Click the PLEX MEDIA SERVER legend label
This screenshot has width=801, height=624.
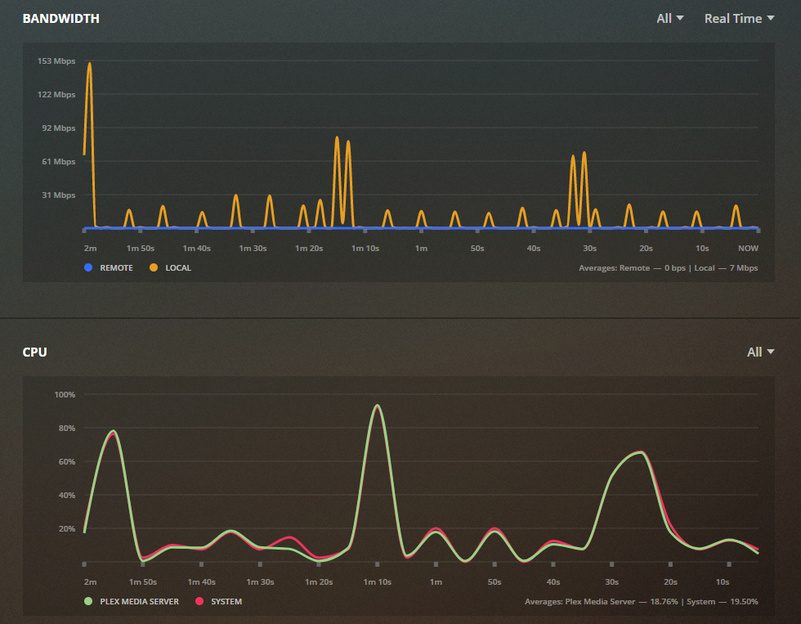[139, 602]
